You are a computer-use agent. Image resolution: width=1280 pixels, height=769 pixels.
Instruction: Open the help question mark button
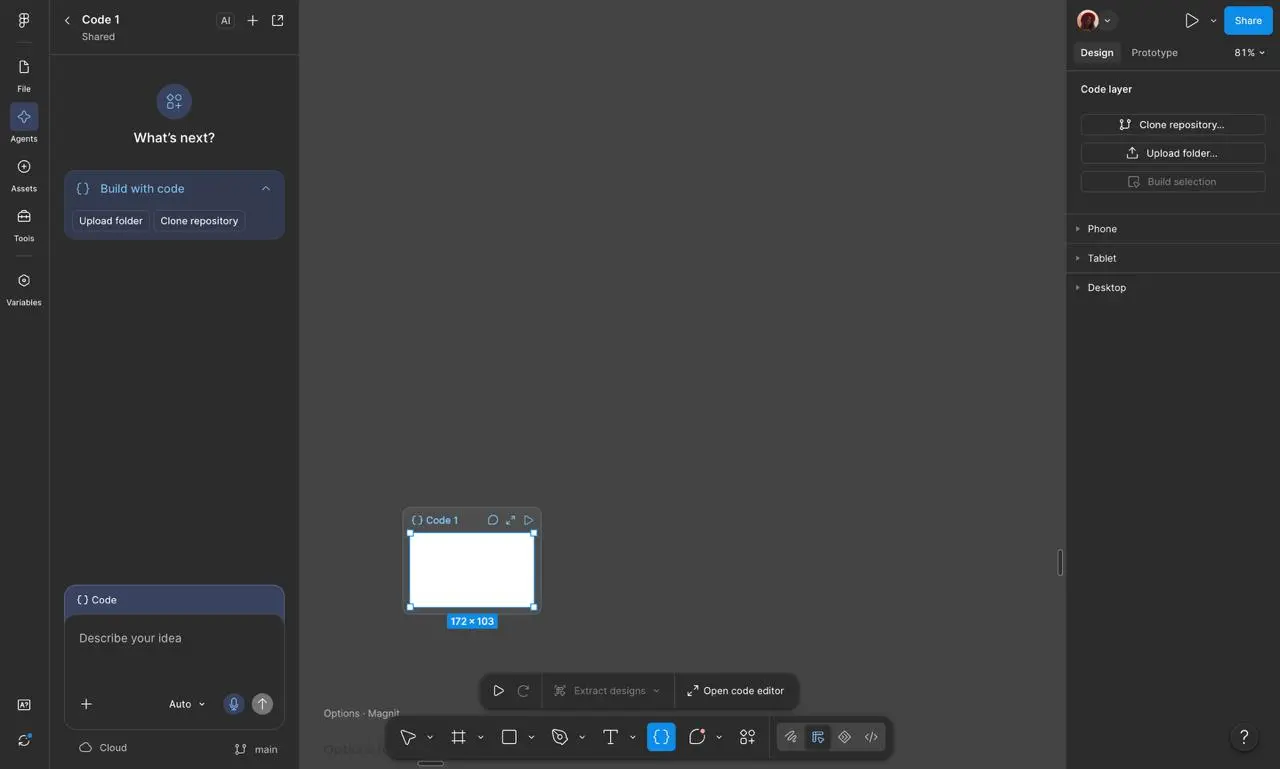(1244, 738)
